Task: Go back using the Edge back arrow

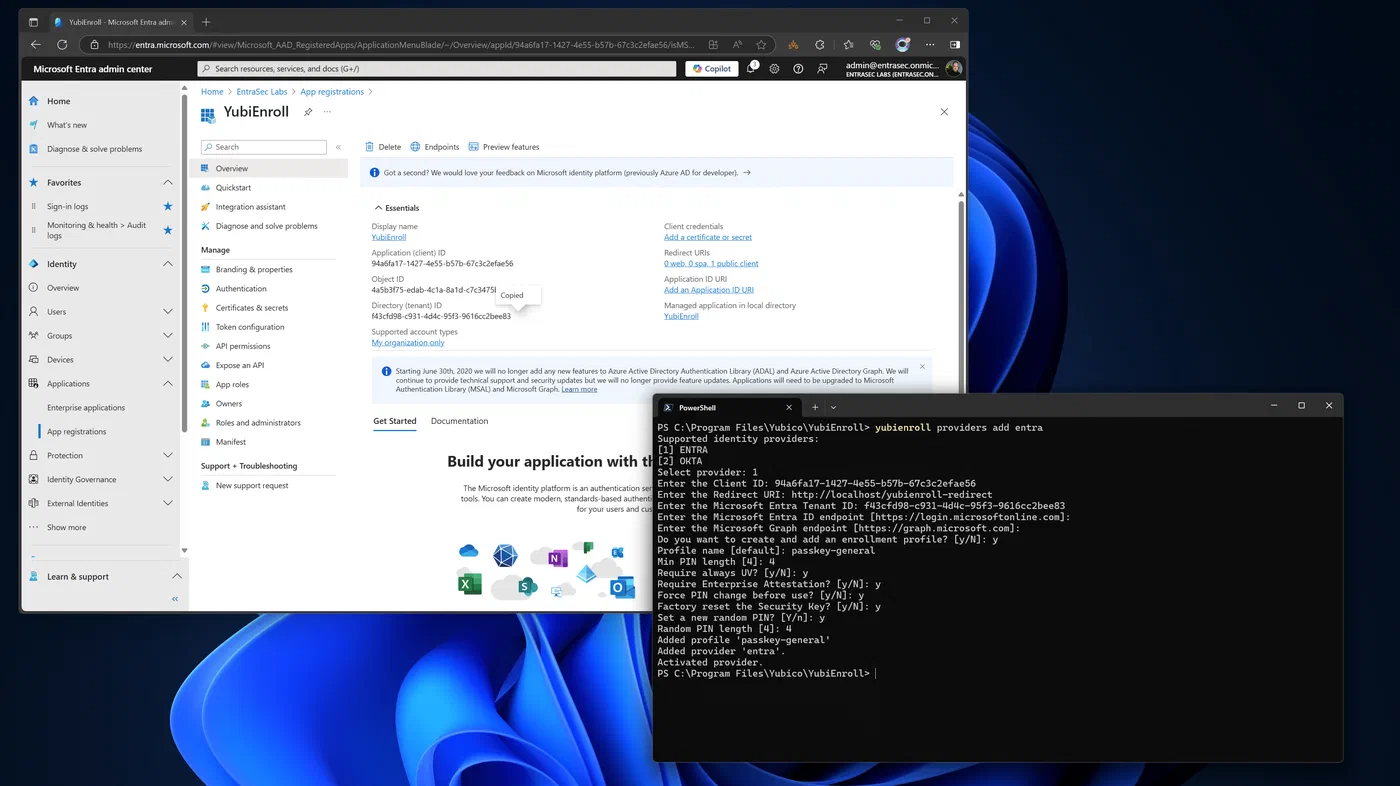Action: click(36, 45)
